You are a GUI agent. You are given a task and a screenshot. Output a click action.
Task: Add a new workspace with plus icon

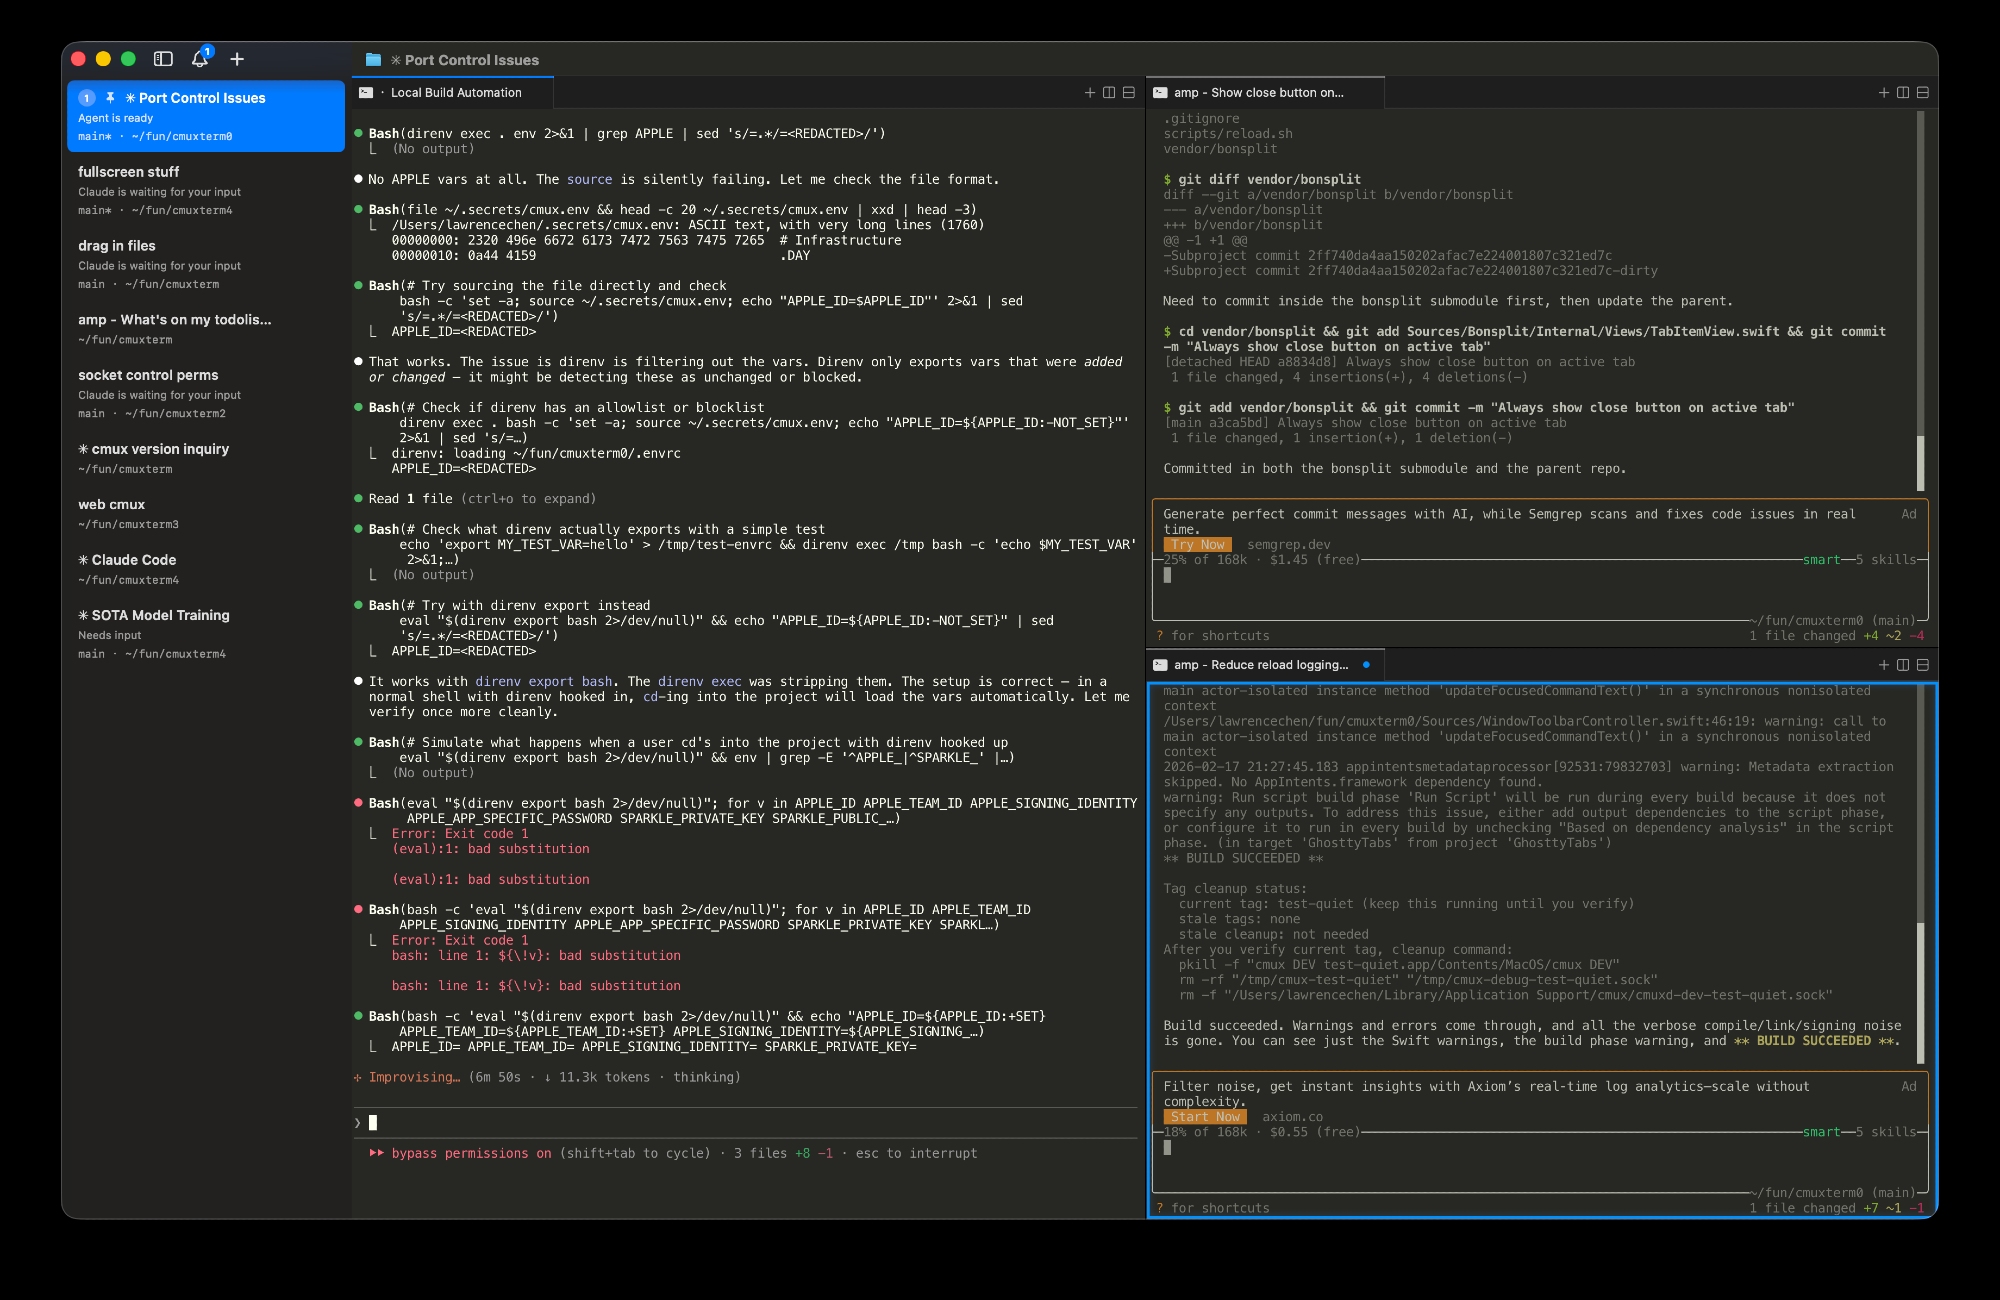(237, 59)
